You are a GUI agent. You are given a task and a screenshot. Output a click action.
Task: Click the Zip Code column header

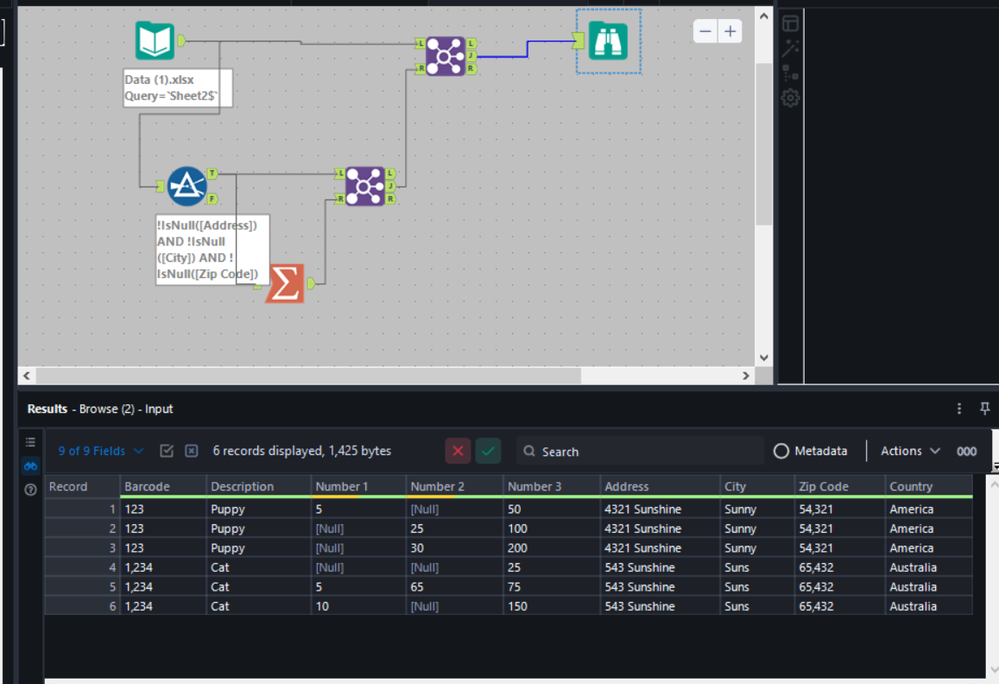coord(840,487)
